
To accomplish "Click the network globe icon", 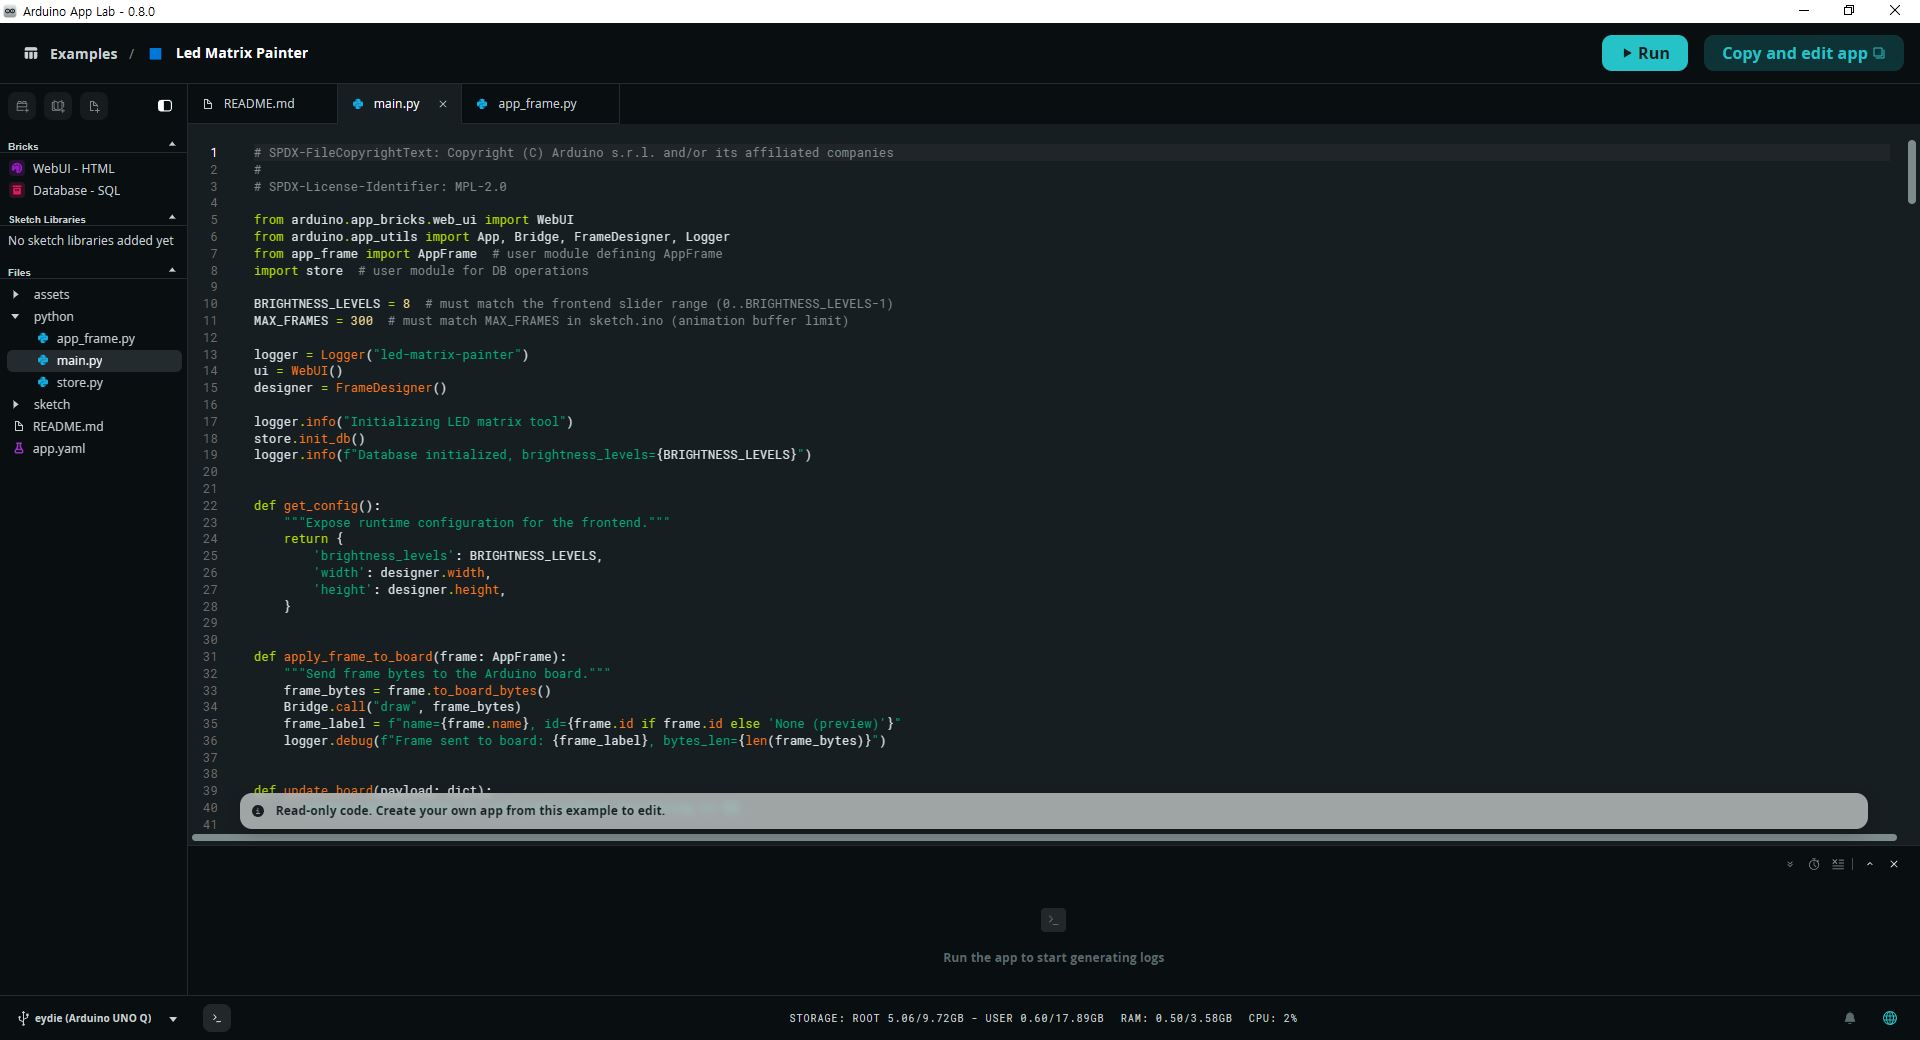I will pyautogui.click(x=1890, y=1018).
